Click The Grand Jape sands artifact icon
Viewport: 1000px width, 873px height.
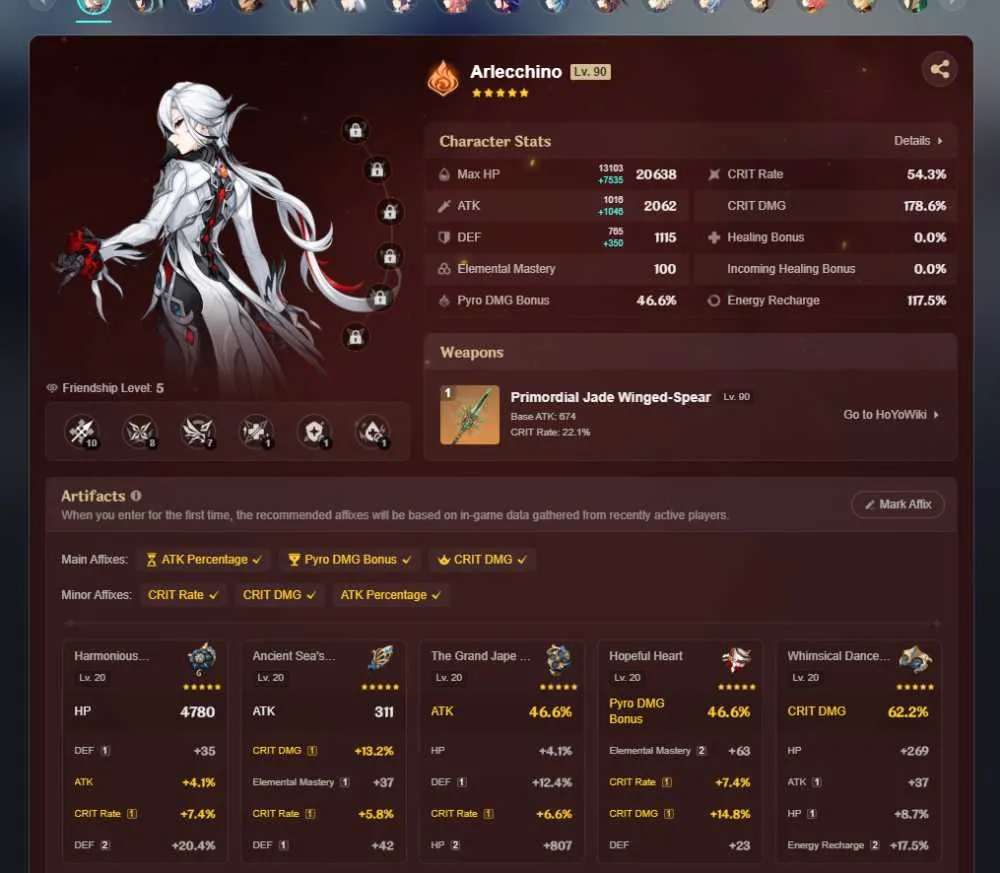(x=559, y=659)
